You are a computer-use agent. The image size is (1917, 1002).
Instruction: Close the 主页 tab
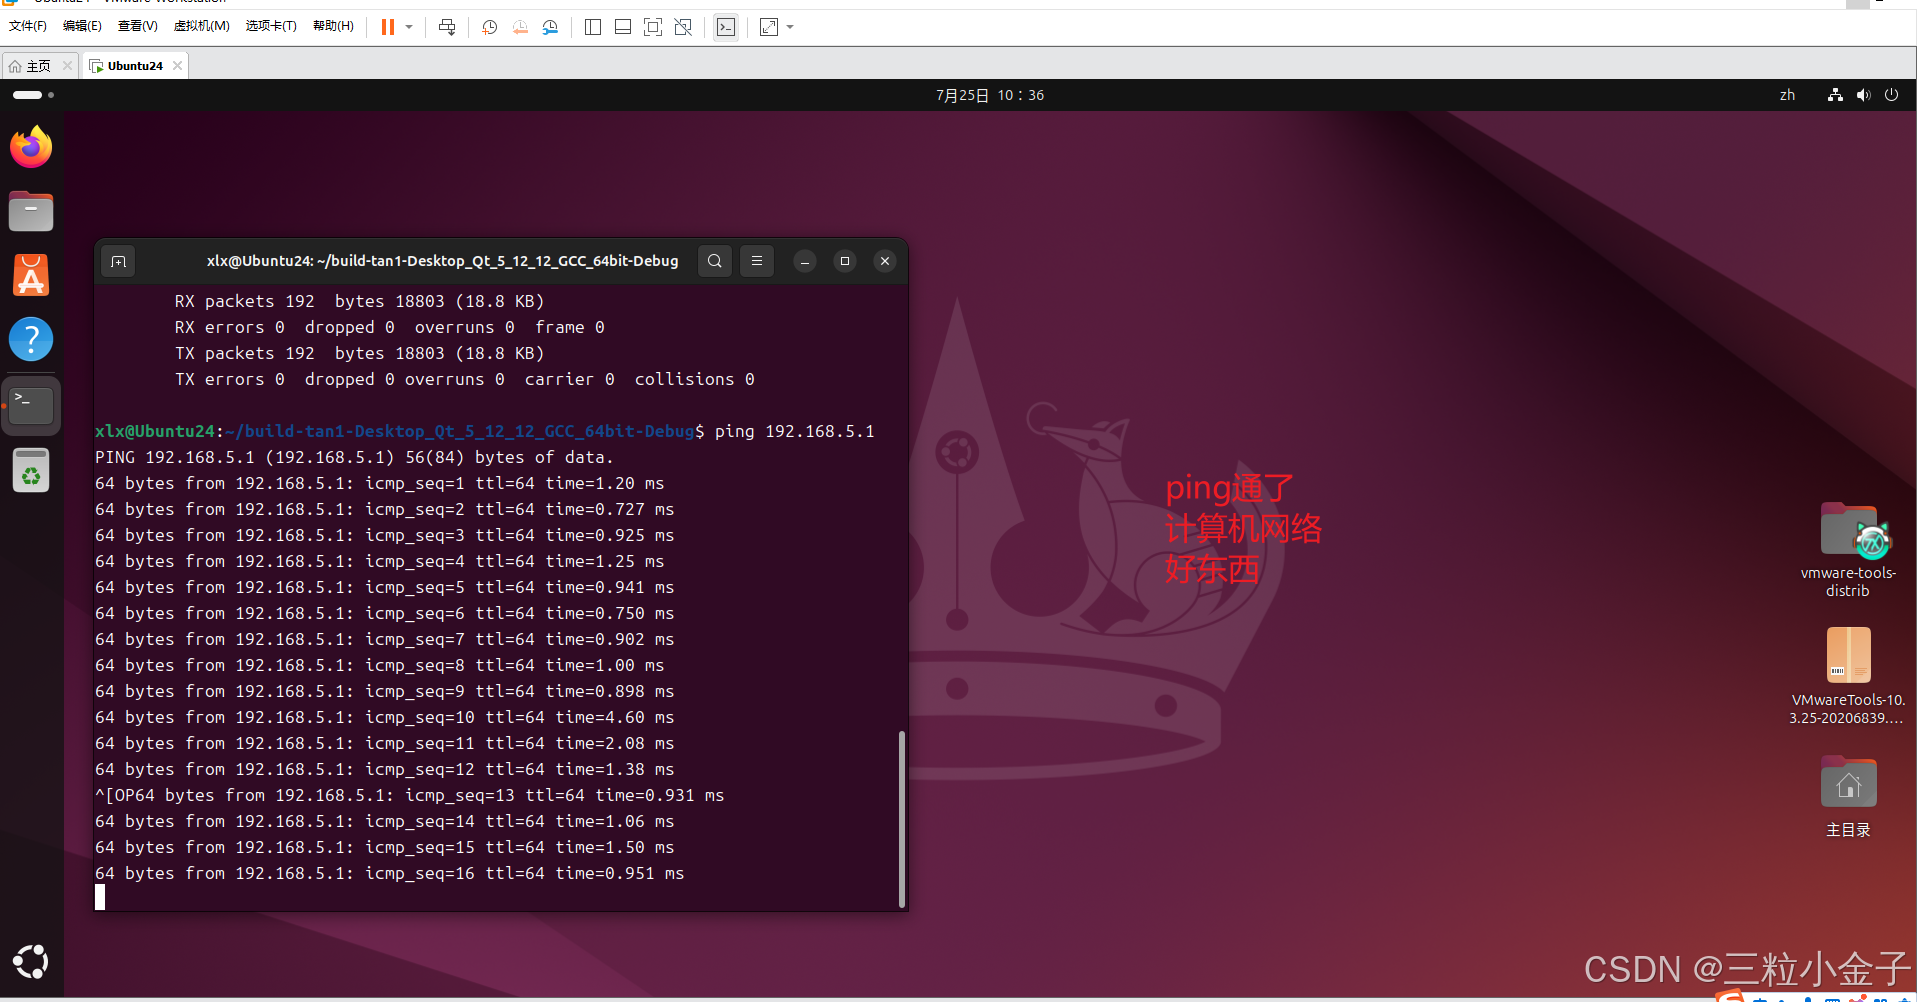point(67,65)
